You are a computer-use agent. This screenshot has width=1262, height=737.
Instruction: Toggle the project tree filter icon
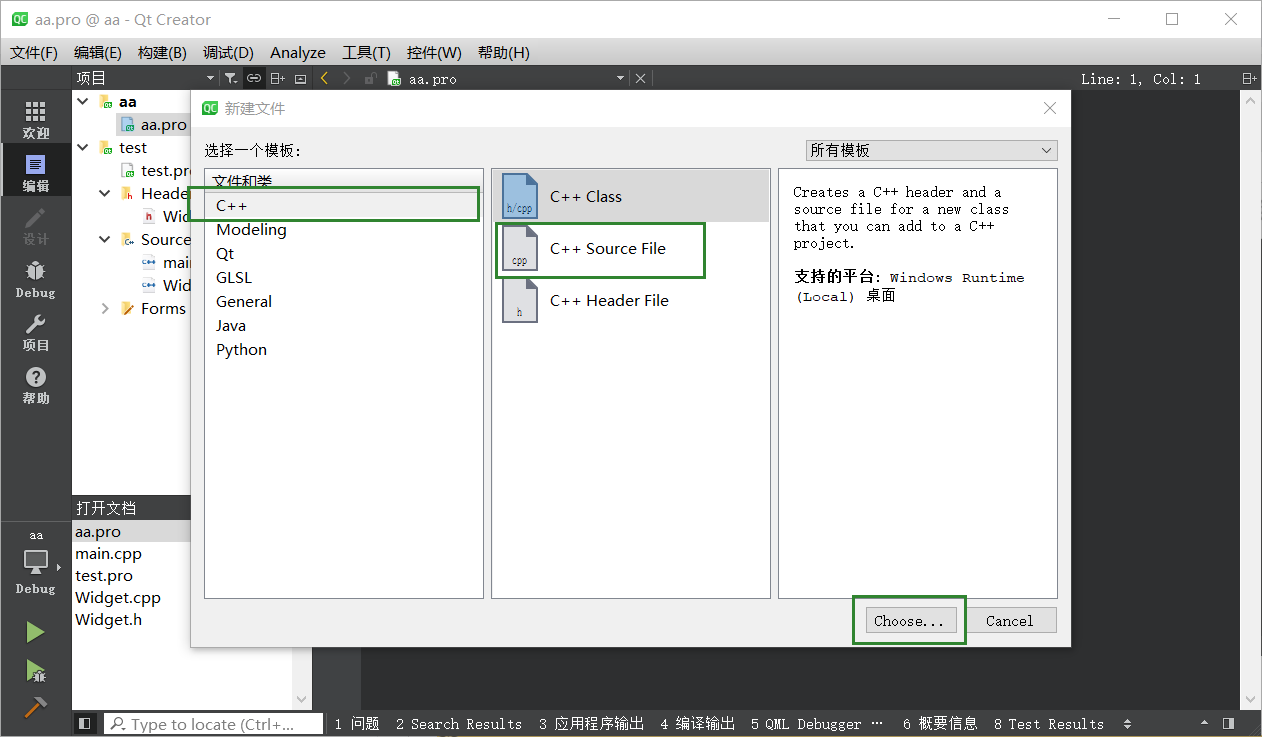tap(230, 77)
